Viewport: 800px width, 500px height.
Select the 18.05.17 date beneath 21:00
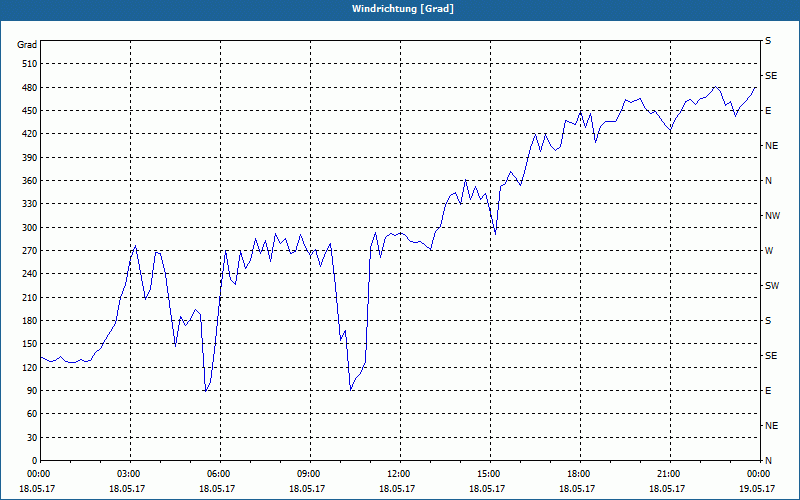(x=667, y=488)
